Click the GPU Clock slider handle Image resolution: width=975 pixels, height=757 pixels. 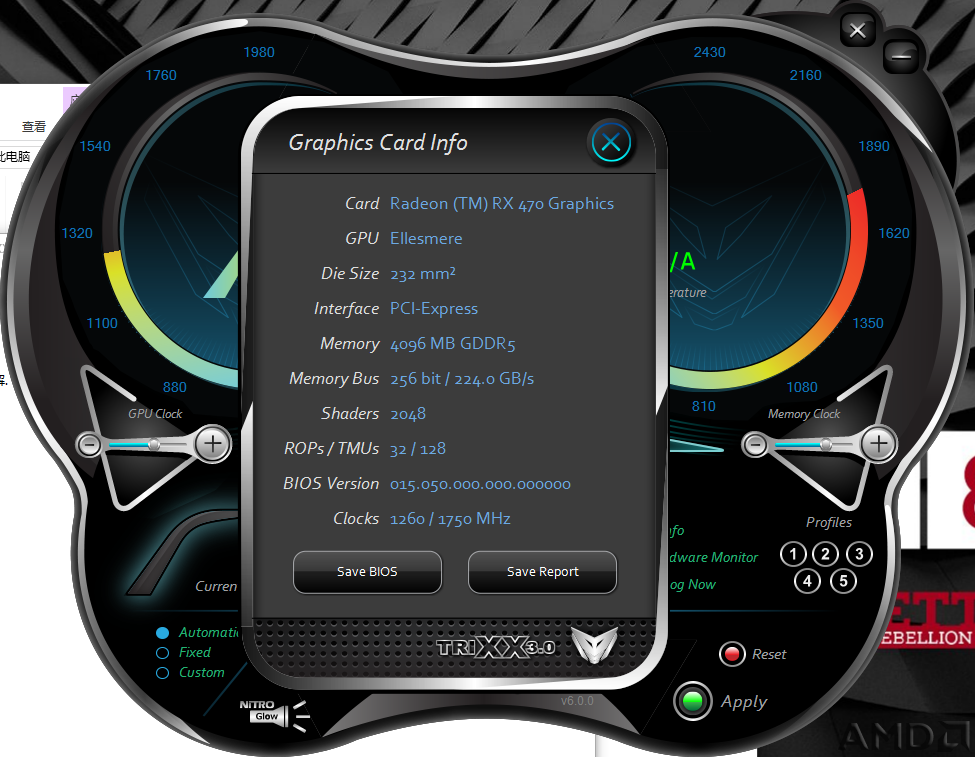click(154, 444)
